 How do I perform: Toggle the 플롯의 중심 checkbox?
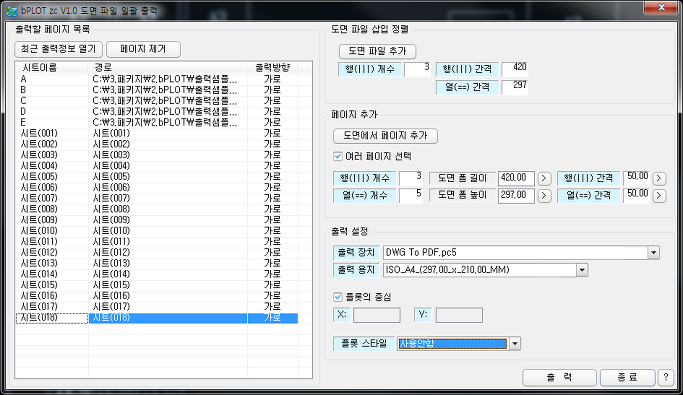pyautogui.click(x=338, y=297)
